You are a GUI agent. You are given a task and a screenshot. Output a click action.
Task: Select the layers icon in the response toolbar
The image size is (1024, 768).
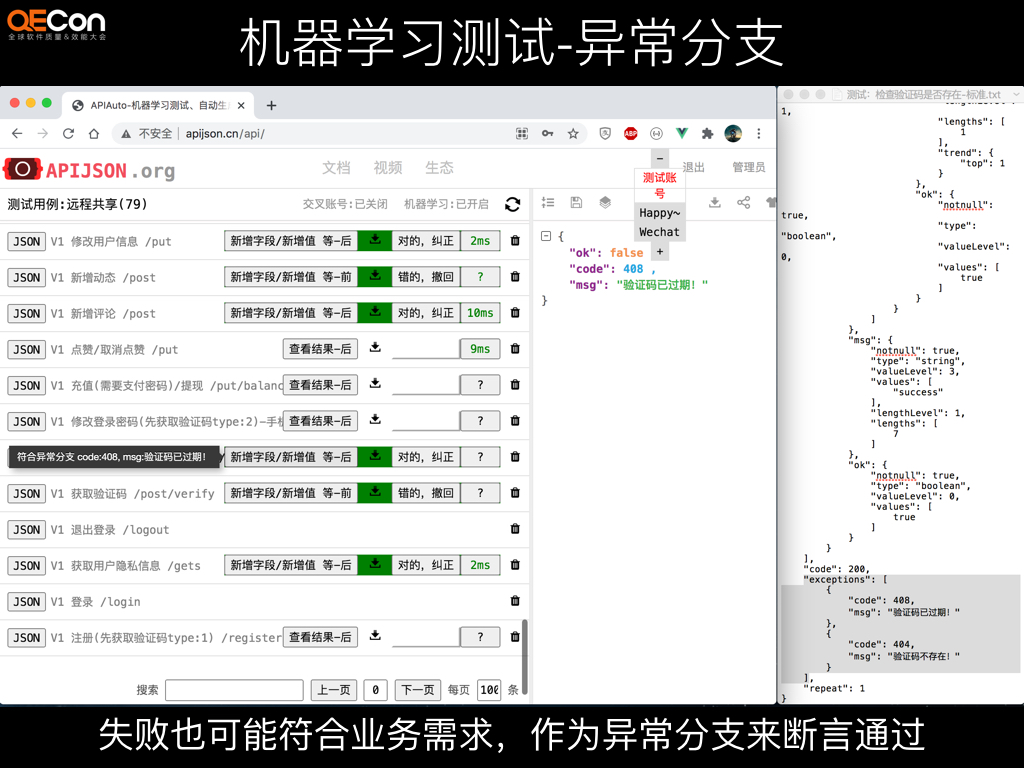point(604,202)
